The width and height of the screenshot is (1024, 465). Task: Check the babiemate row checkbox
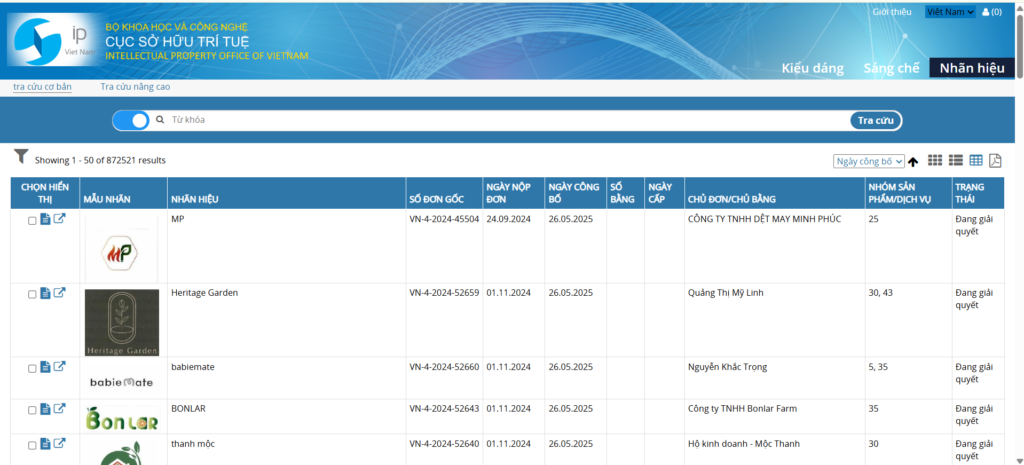click(x=32, y=368)
